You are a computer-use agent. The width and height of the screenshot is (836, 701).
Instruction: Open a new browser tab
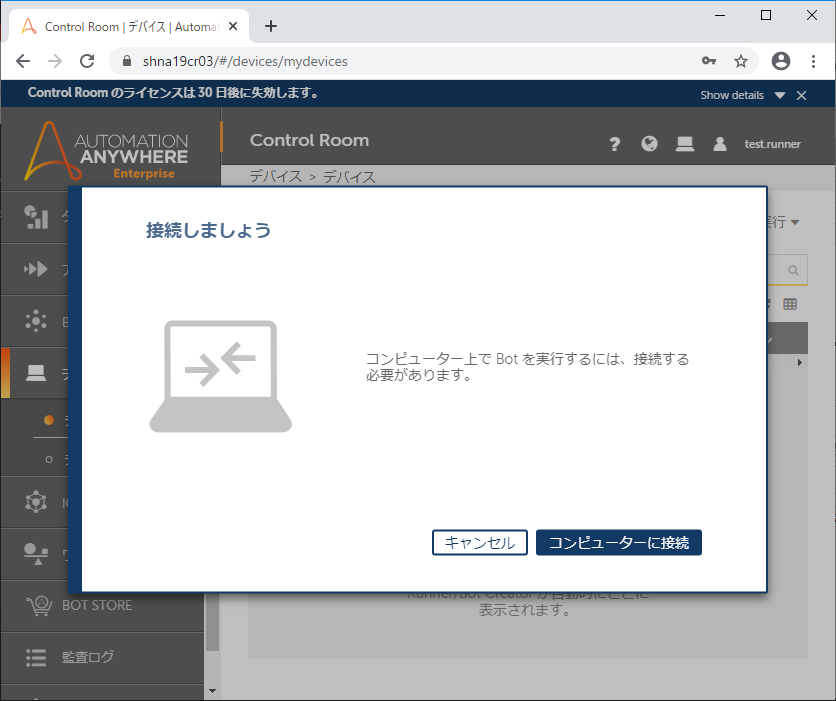[x=271, y=26]
